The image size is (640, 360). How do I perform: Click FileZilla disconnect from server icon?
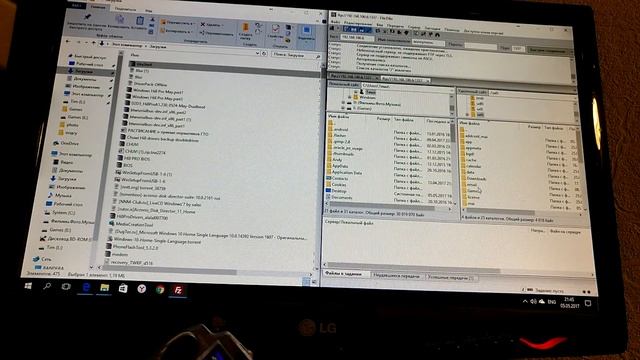pos(399,32)
